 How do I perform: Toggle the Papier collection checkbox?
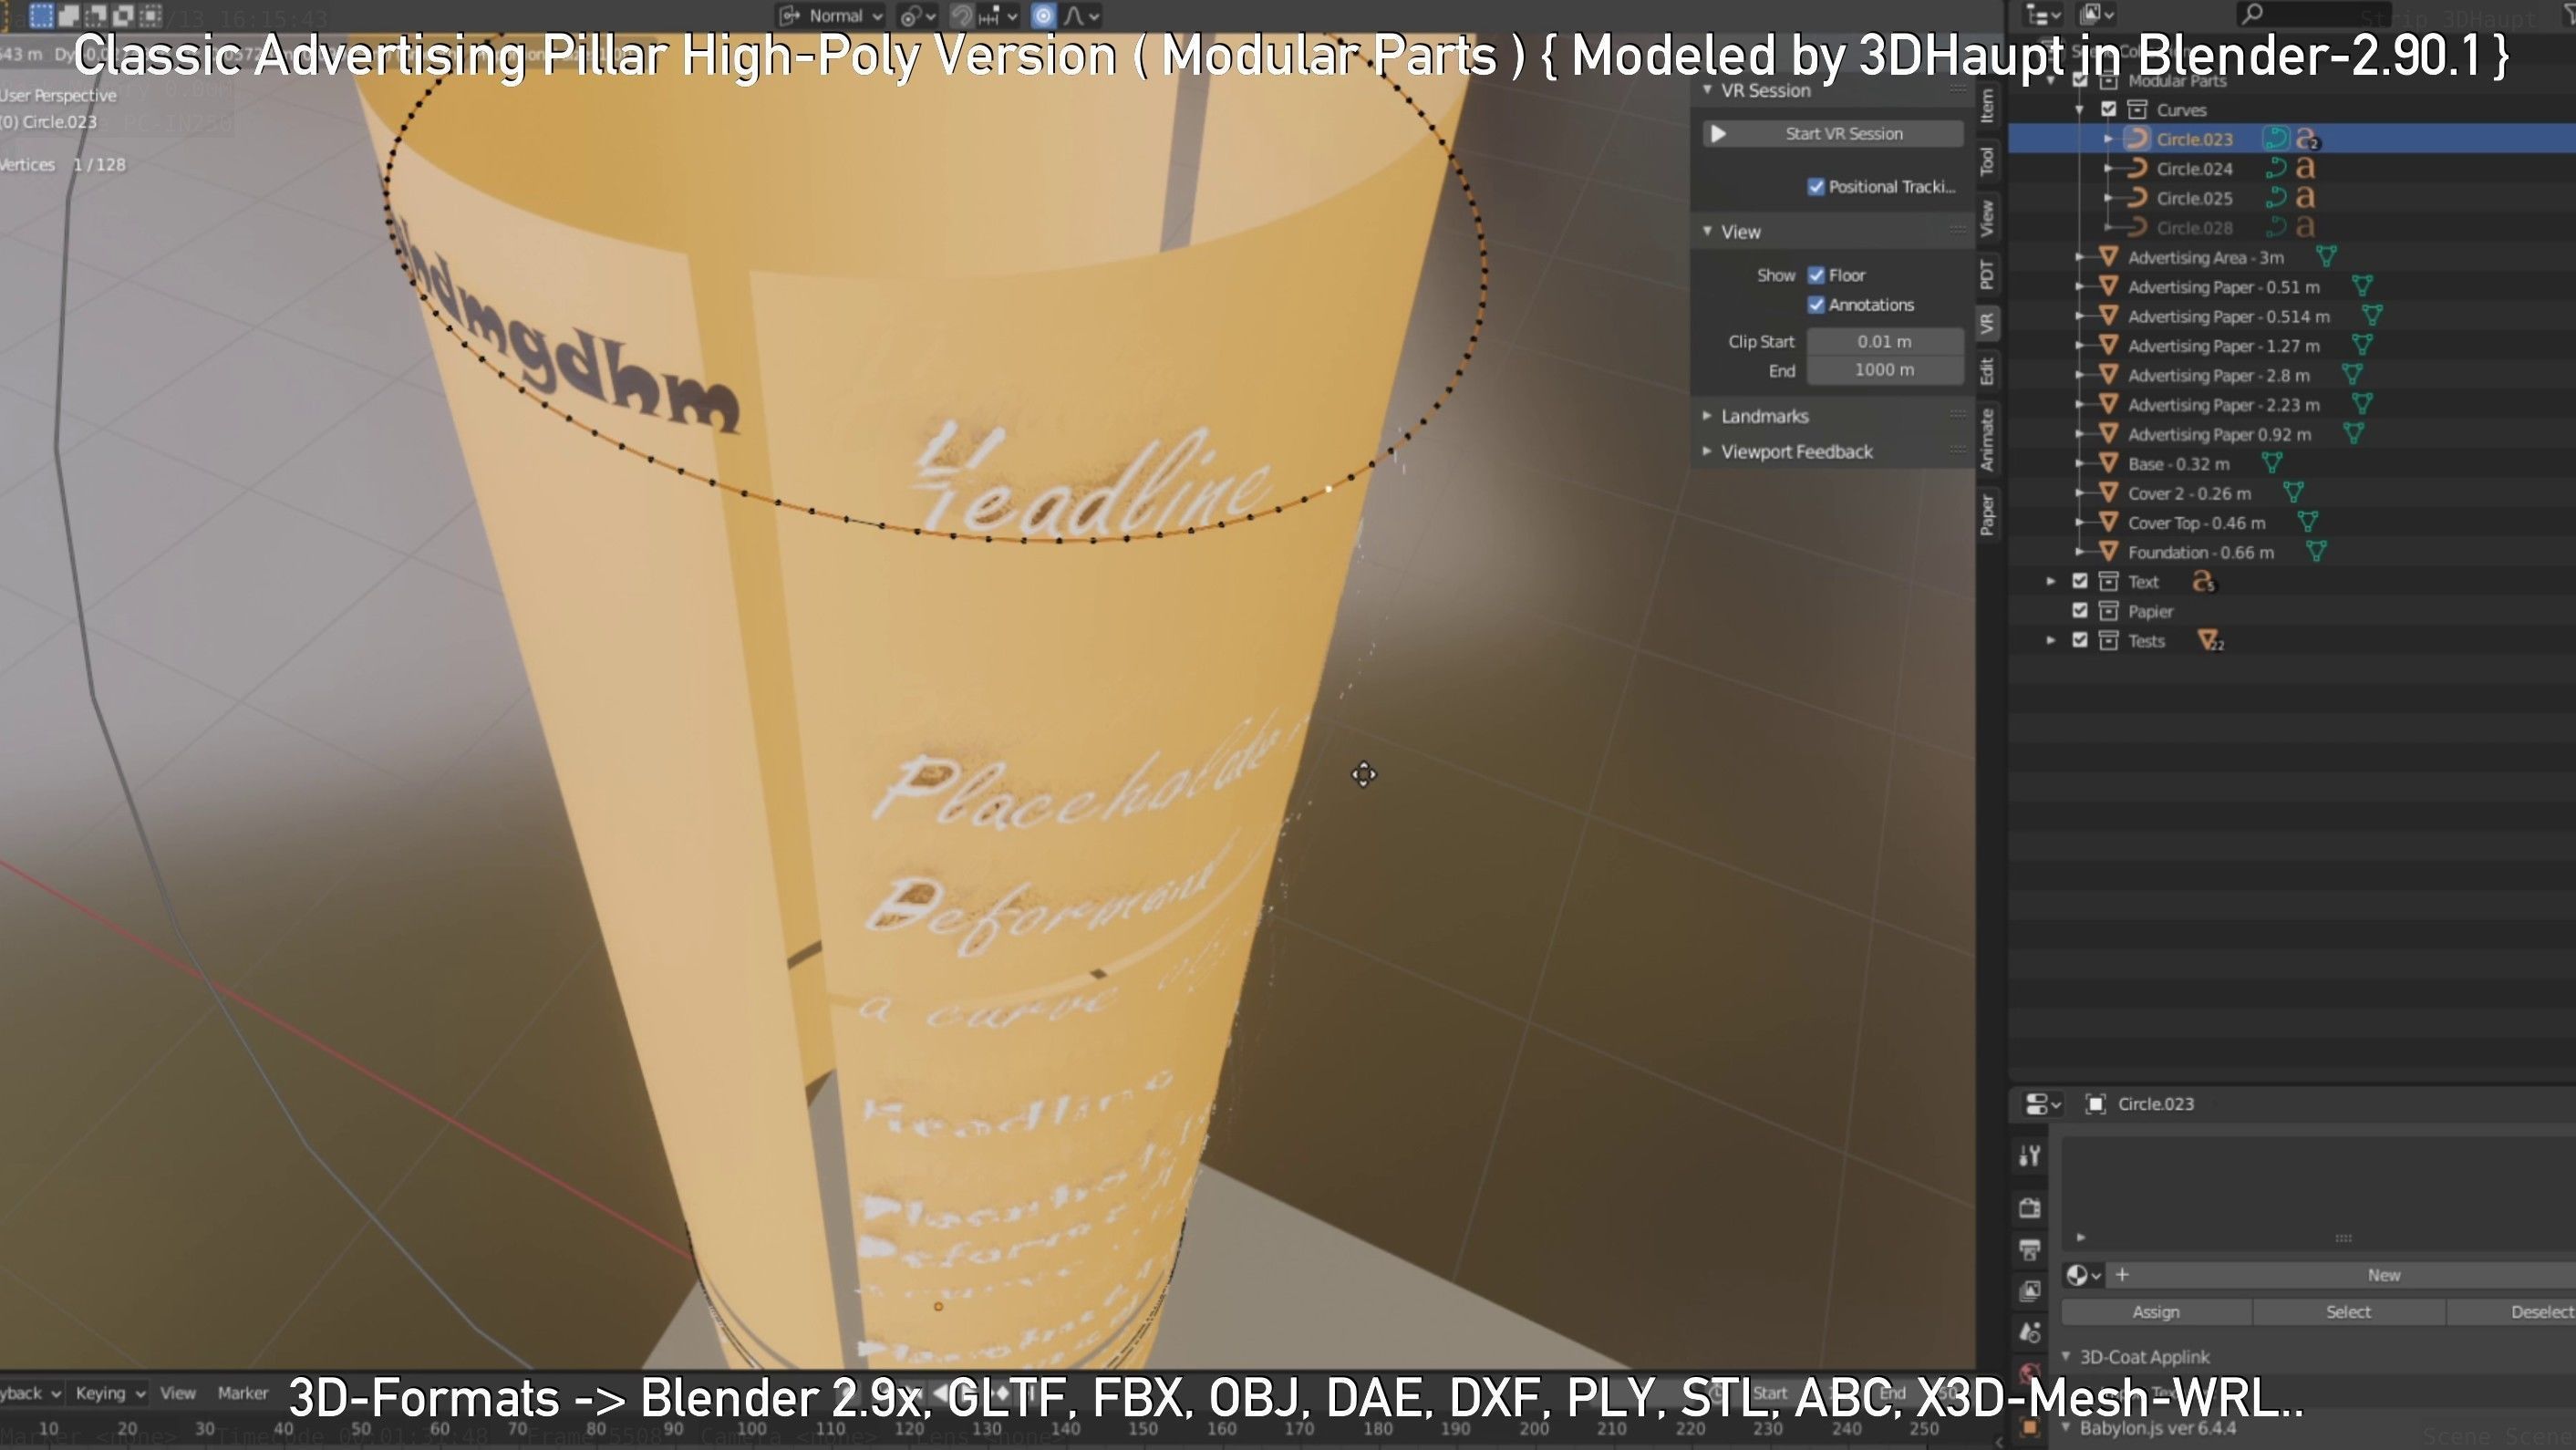tap(2080, 610)
